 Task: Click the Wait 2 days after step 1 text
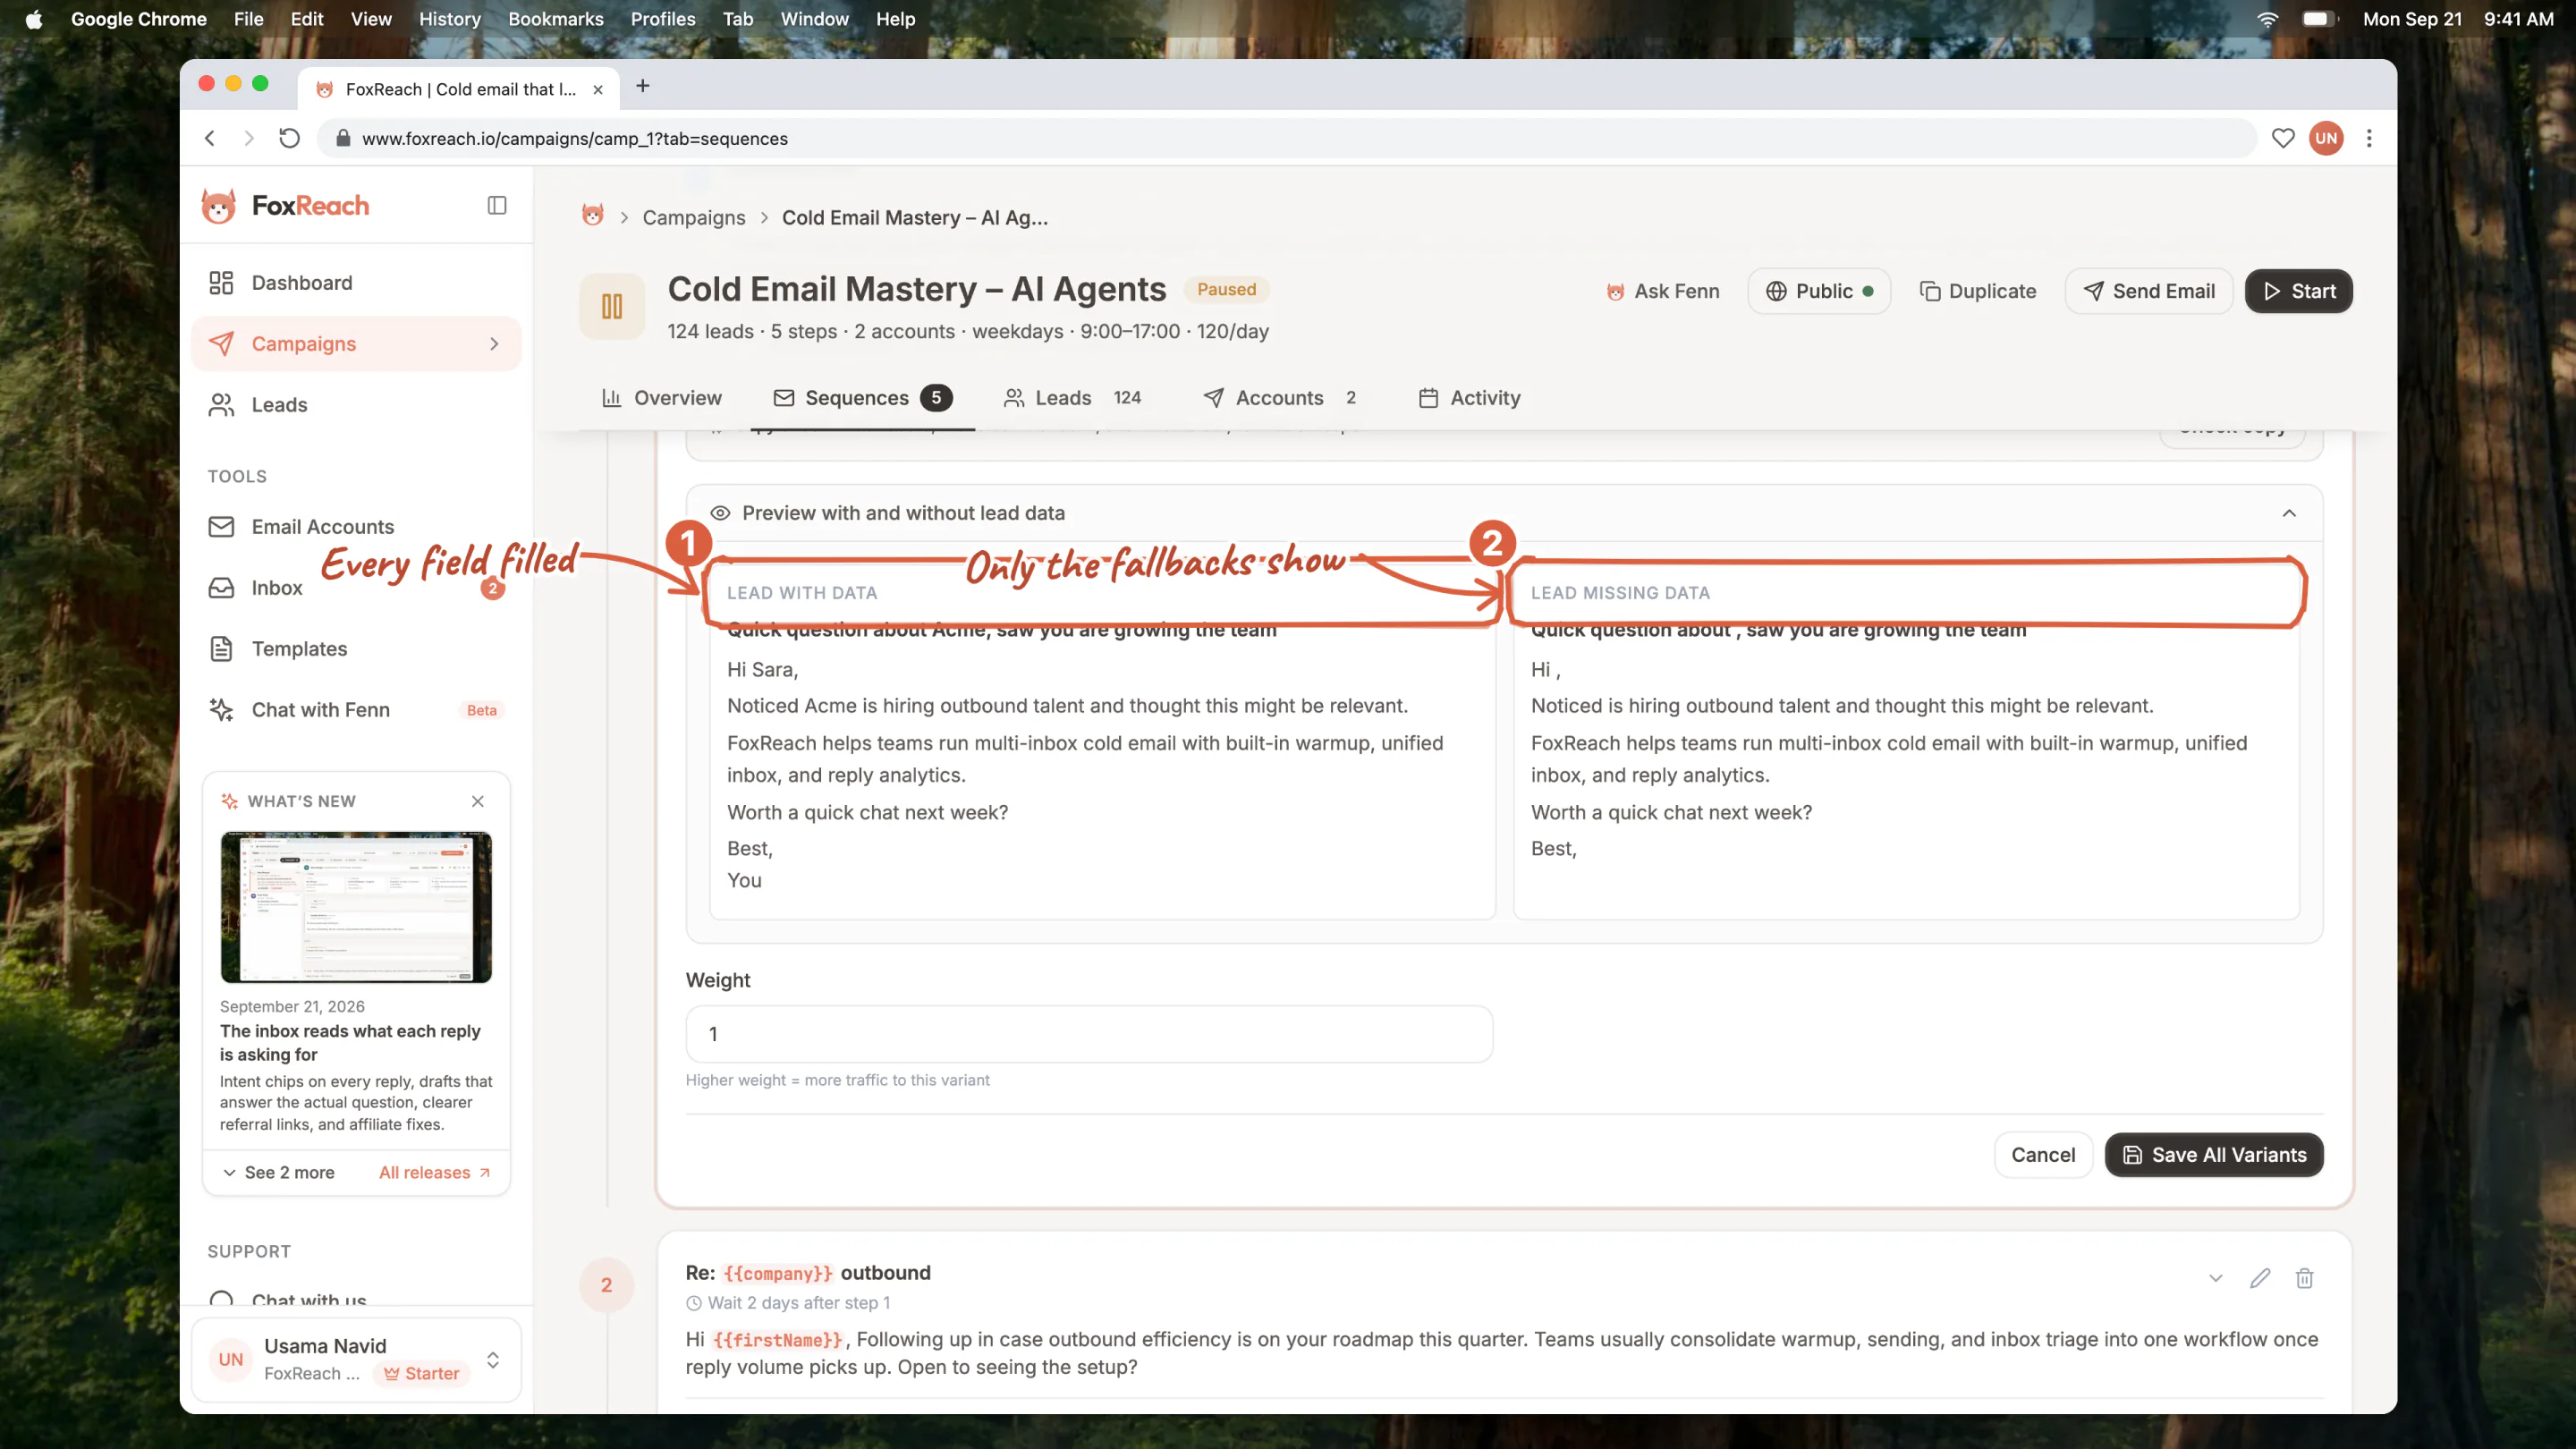coord(798,1303)
